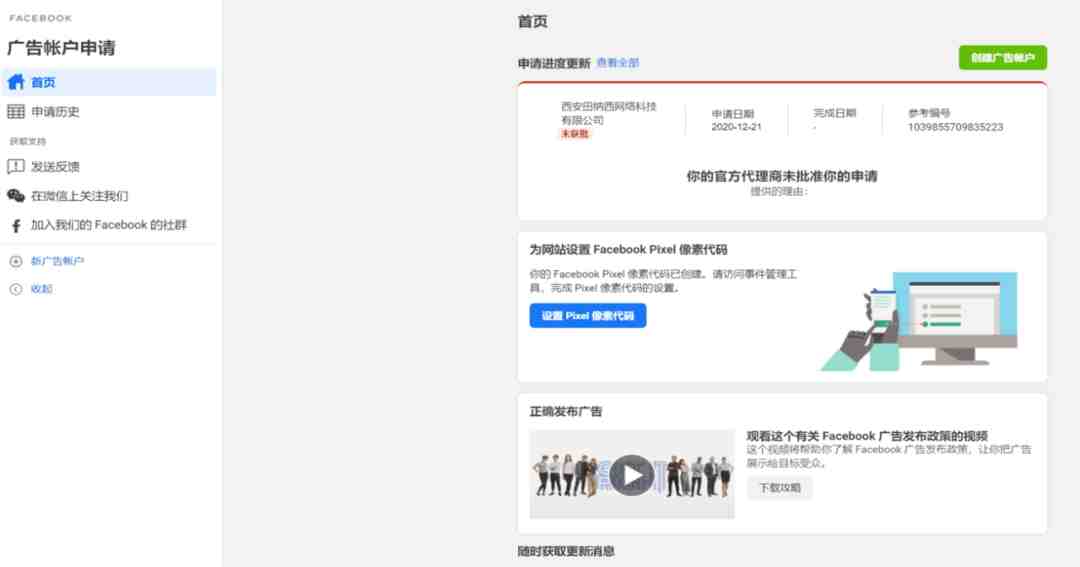Click the 完成日期 column label

click(835, 113)
